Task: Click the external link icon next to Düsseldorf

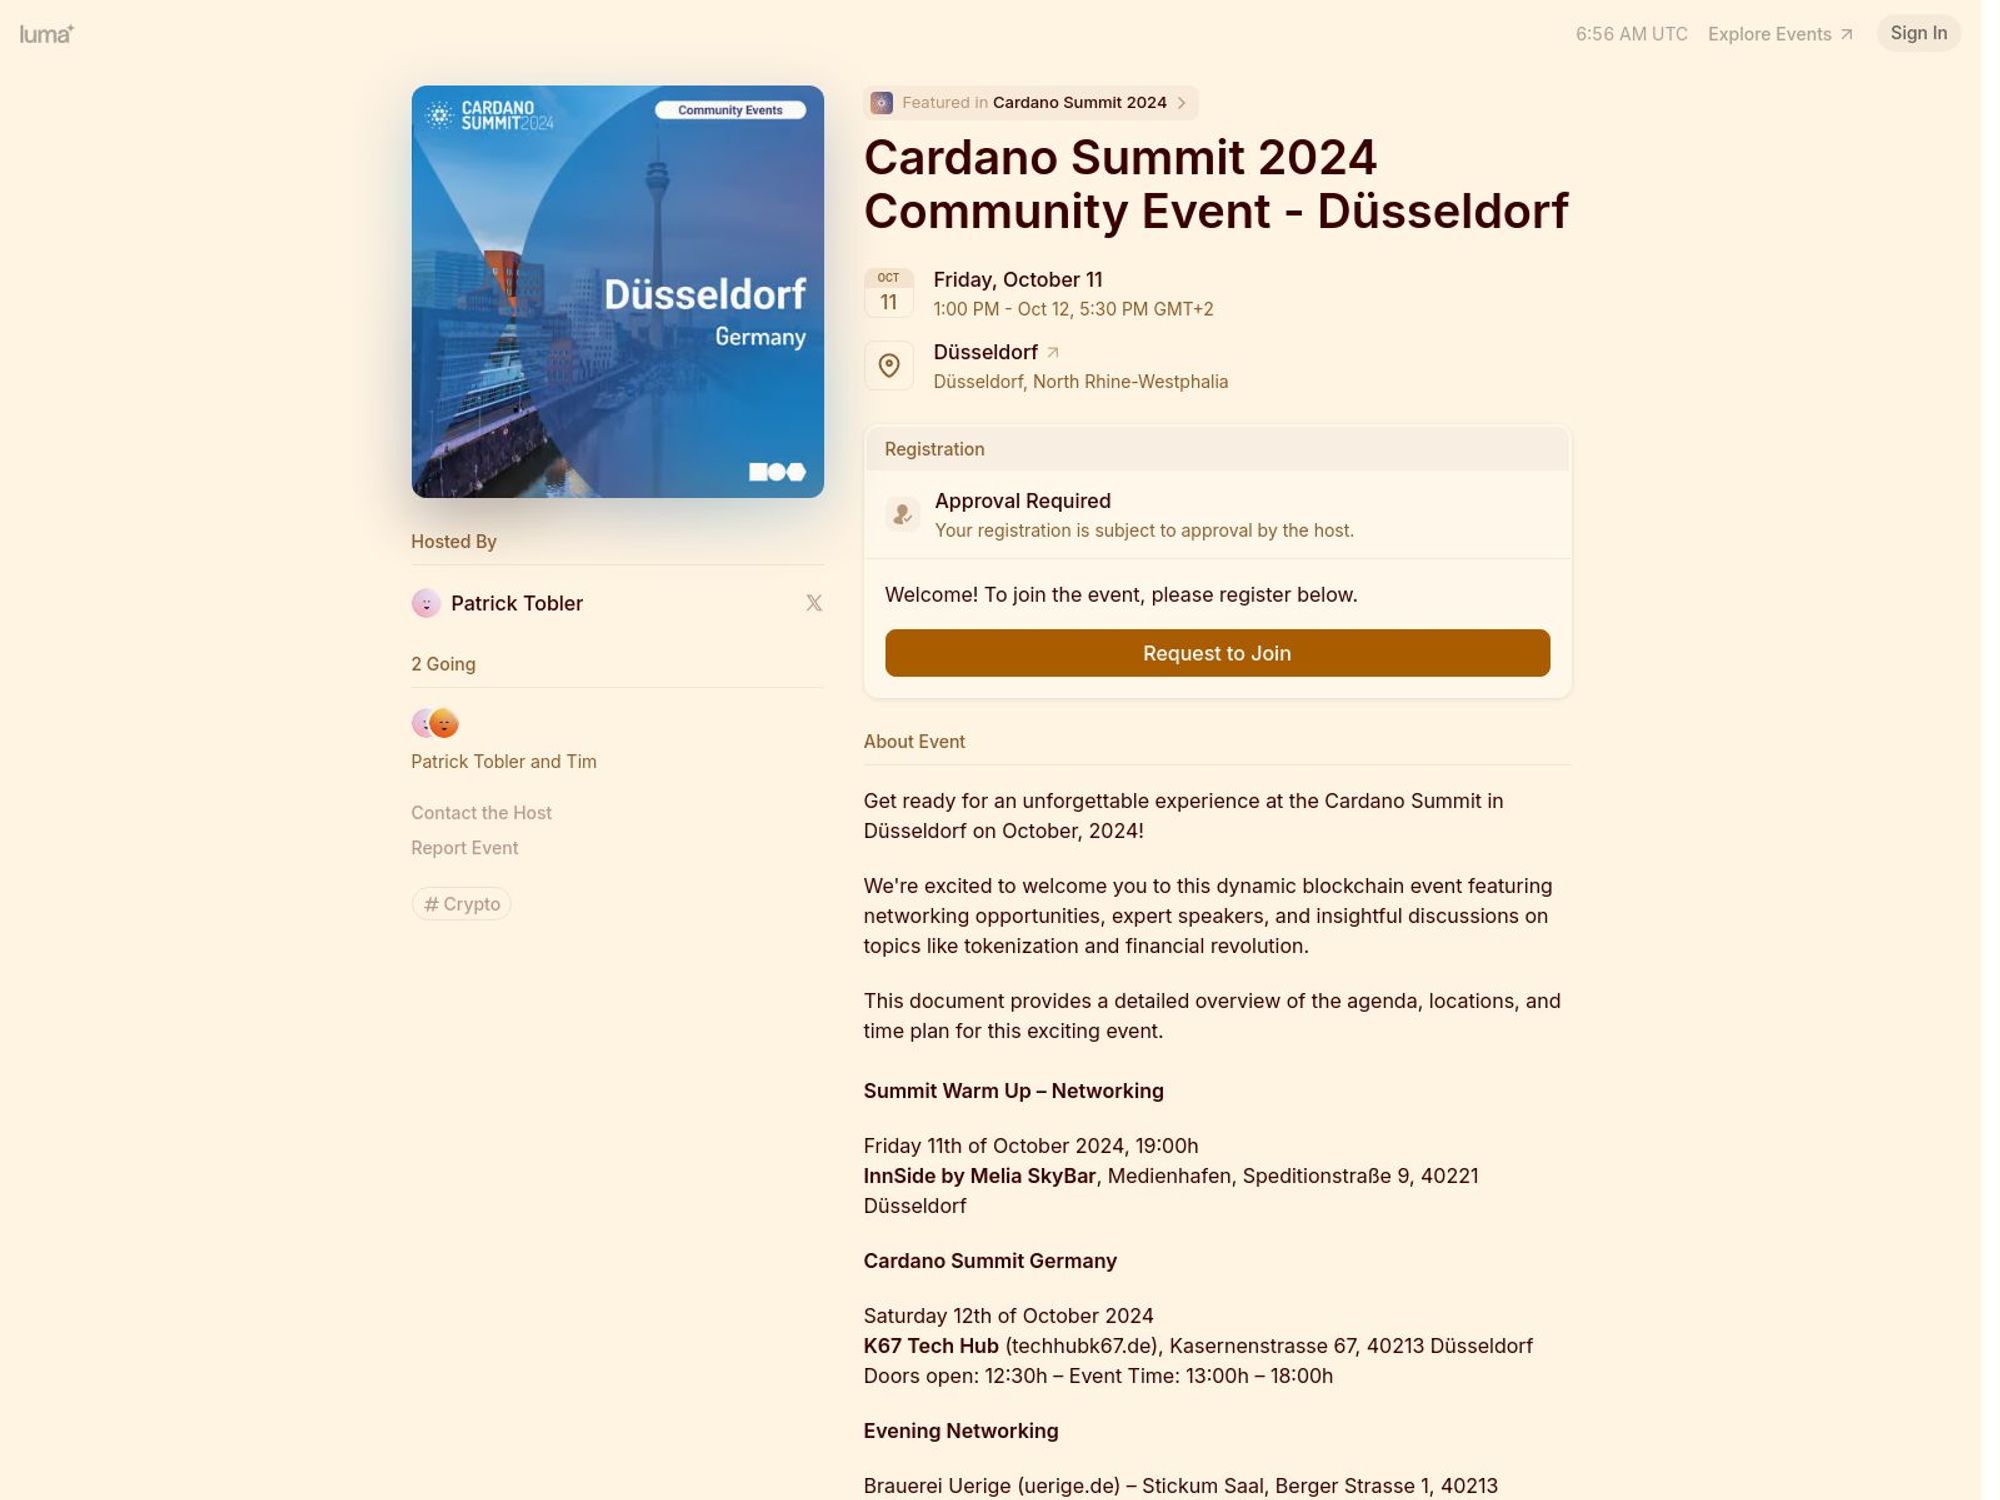Action: (1054, 350)
